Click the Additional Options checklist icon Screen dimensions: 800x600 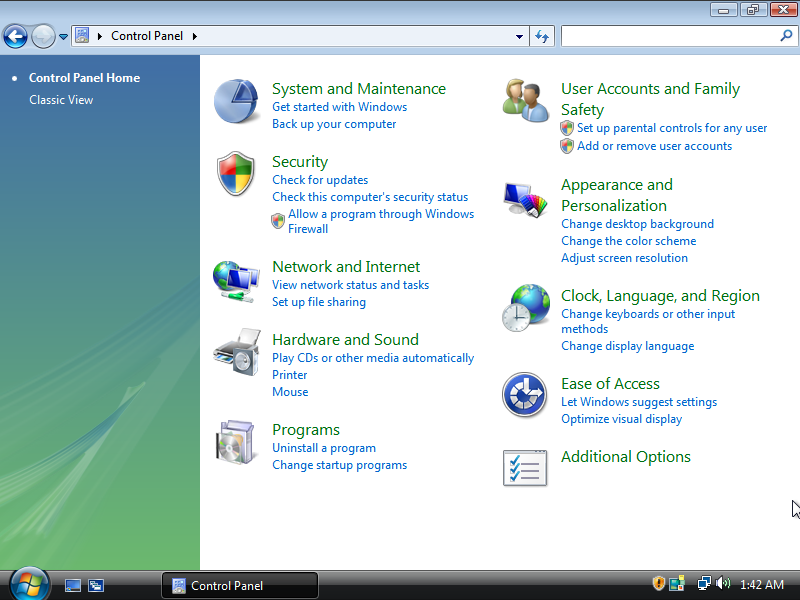coord(525,468)
